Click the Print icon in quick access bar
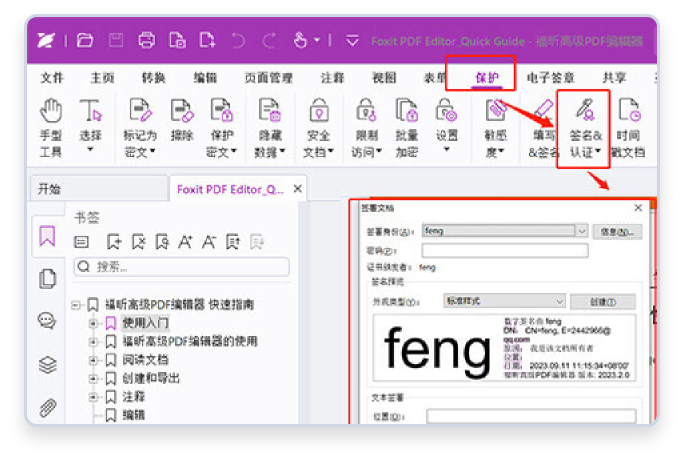The image size is (684, 461). [147, 41]
